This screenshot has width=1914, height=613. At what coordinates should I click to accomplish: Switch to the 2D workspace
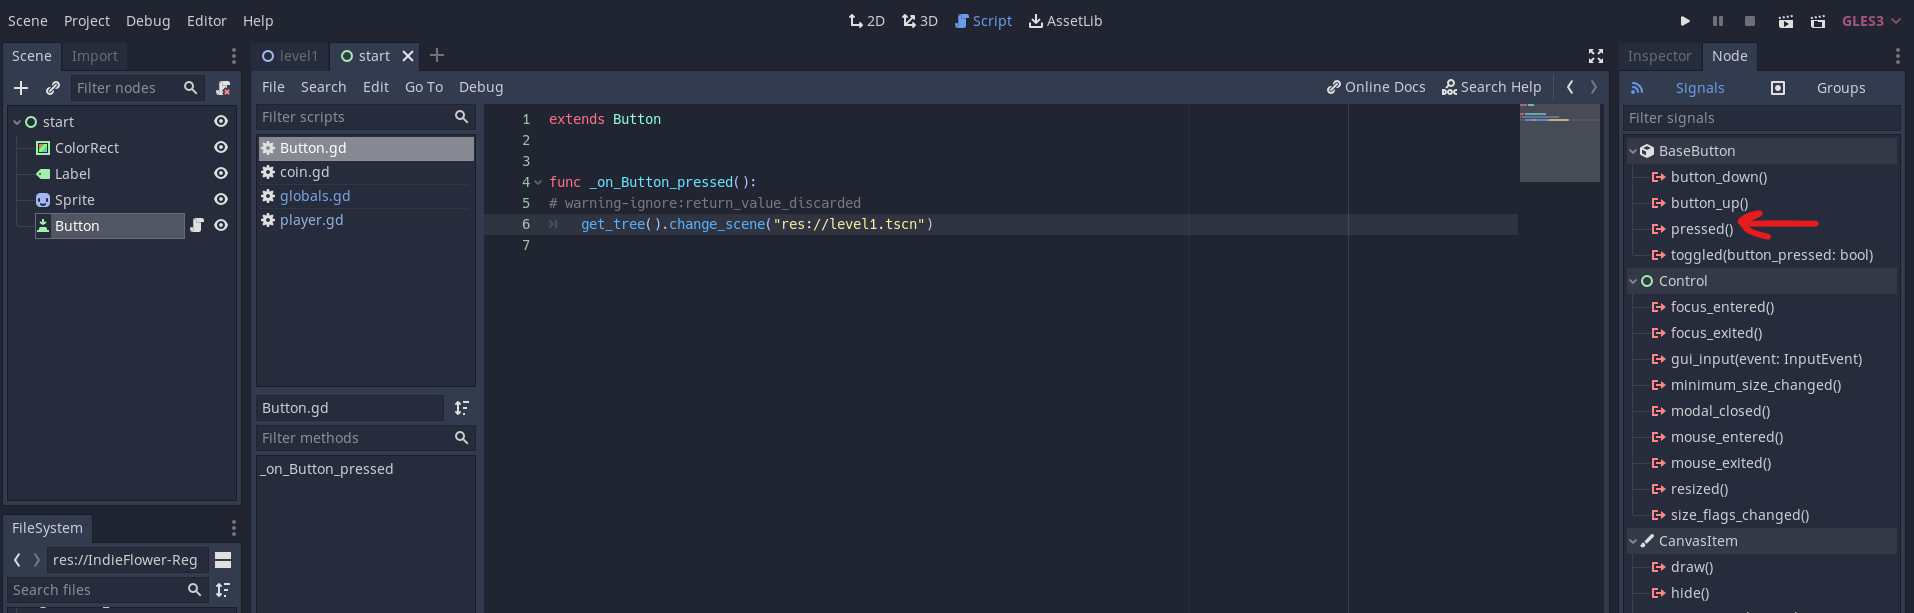pos(867,21)
